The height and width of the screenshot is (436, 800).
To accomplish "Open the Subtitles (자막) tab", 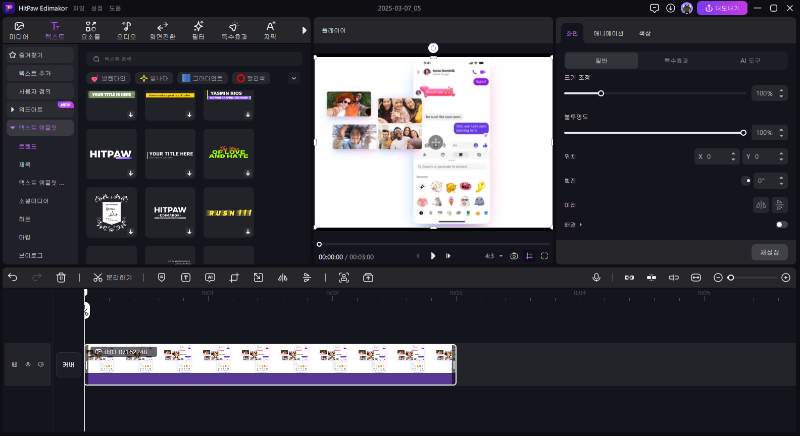I will coord(270,31).
